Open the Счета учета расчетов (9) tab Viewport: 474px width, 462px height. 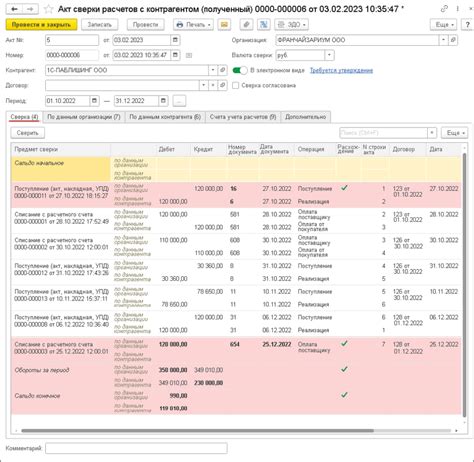(x=243, y=117)
